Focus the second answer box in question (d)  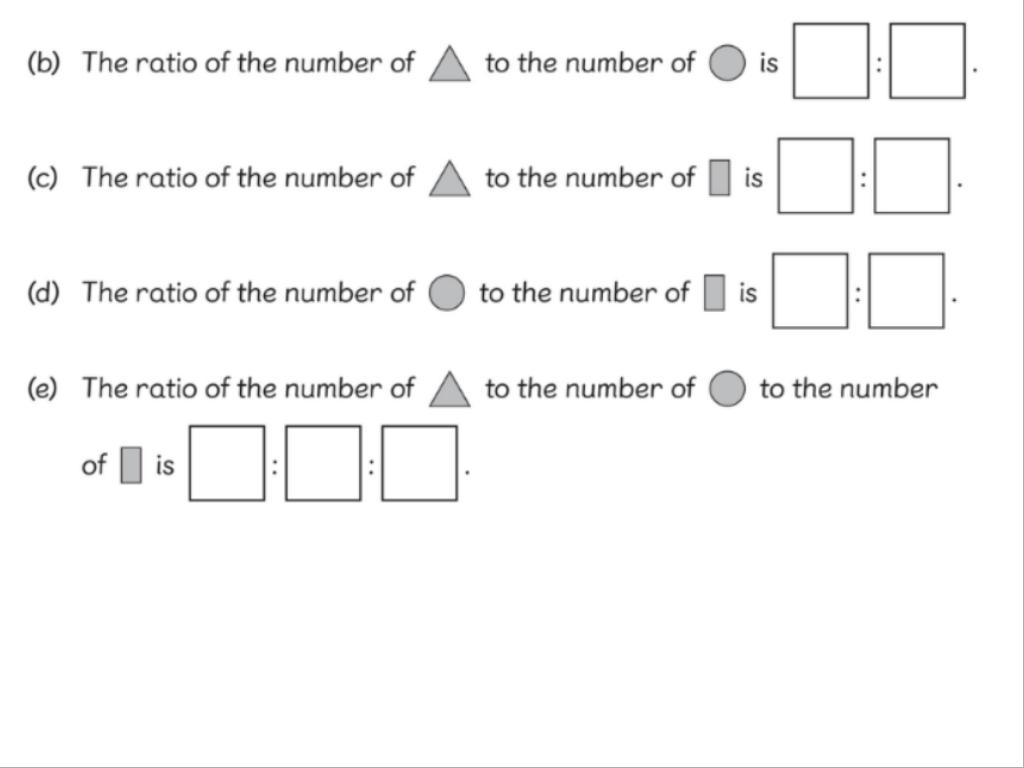pos(906,291)
